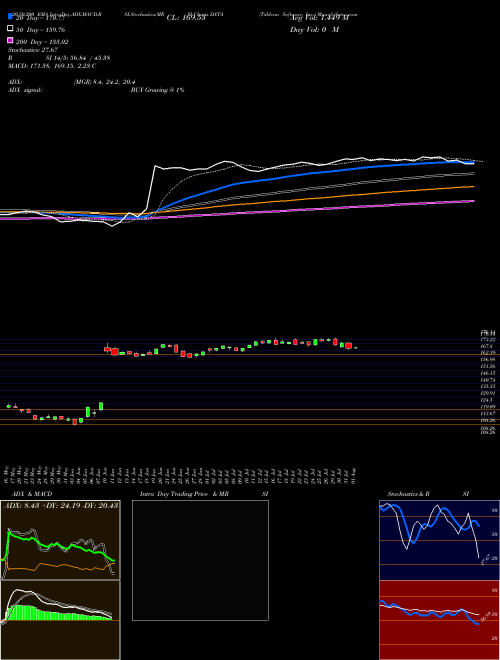Screen dimensions: 500x660
Task: Click the 'Intra Day Trading Price & MRSI' title
Action: point(204,494)
